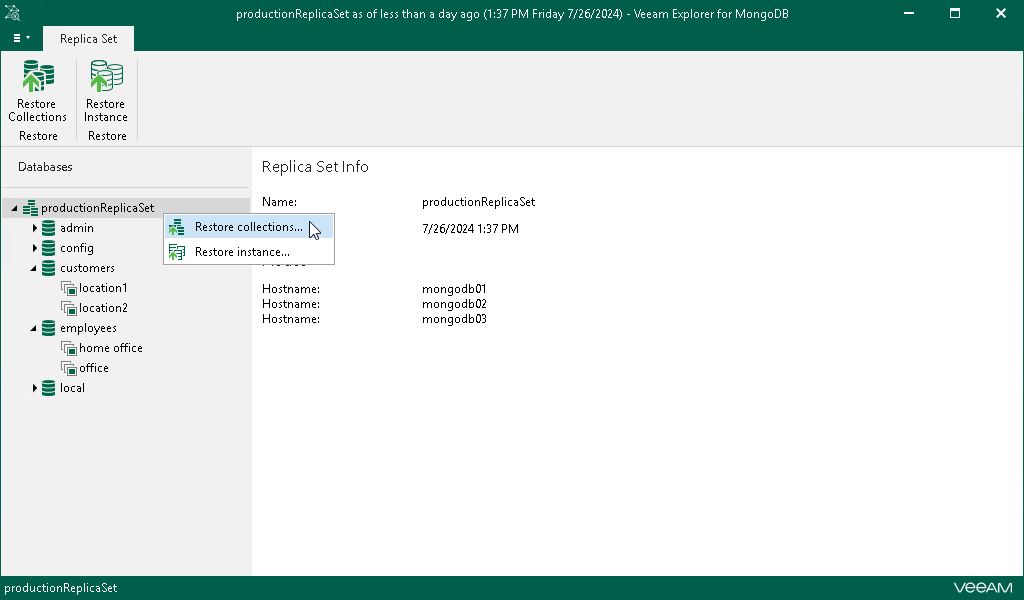Image resolution: width=1024 pixels, height=600 pixels.
Task: Click the Restore instance menu entry icon
Action: coord(176,252)
